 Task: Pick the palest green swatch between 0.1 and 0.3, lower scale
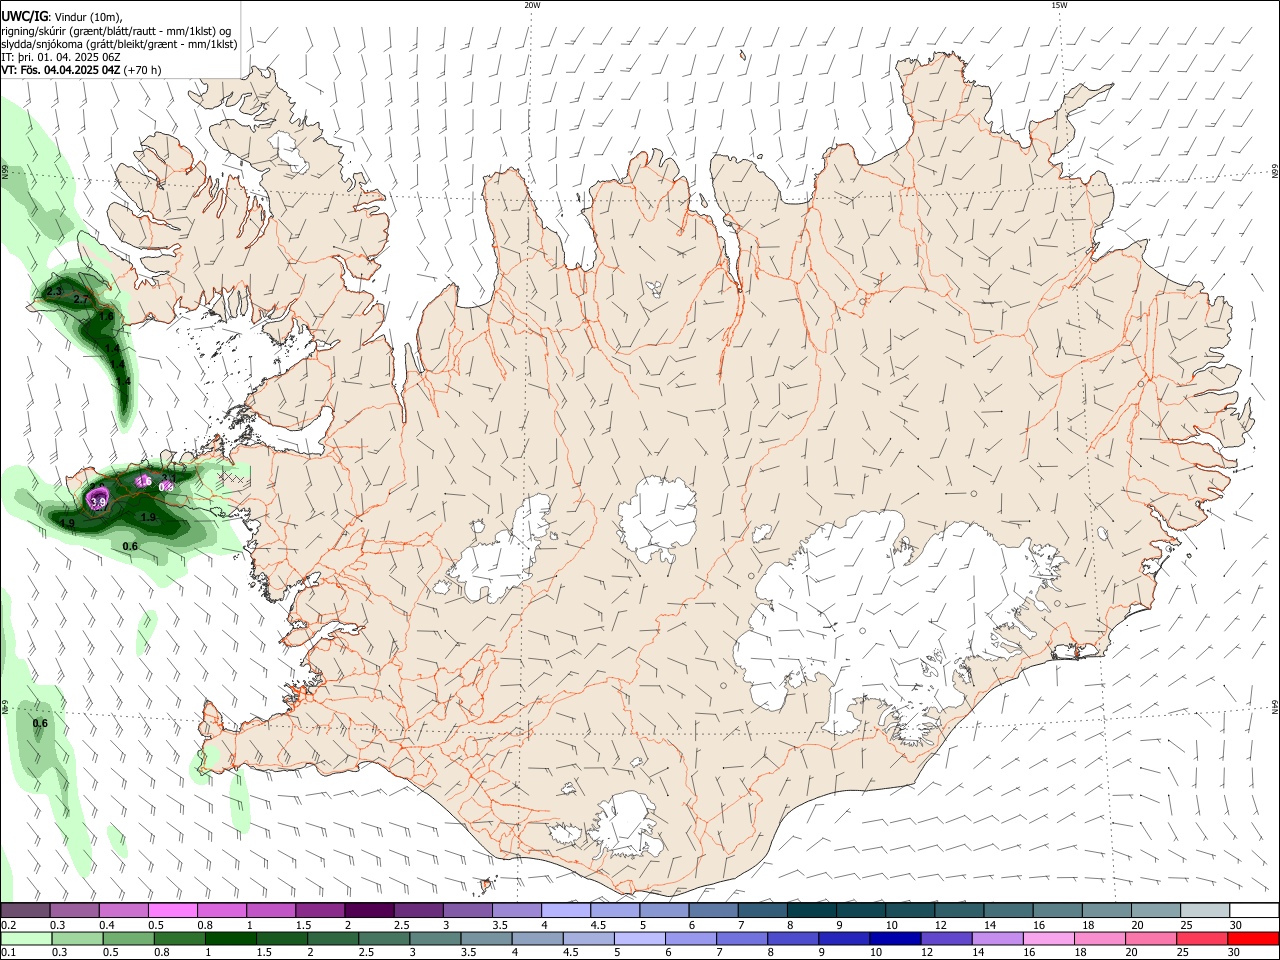pos(26,939)
